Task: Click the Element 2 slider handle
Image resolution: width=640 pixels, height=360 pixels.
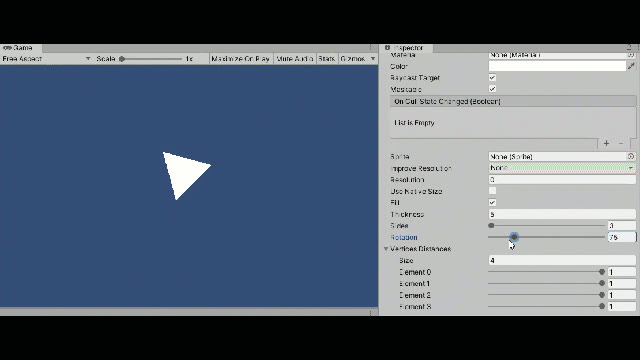Action: coord(602,295)
